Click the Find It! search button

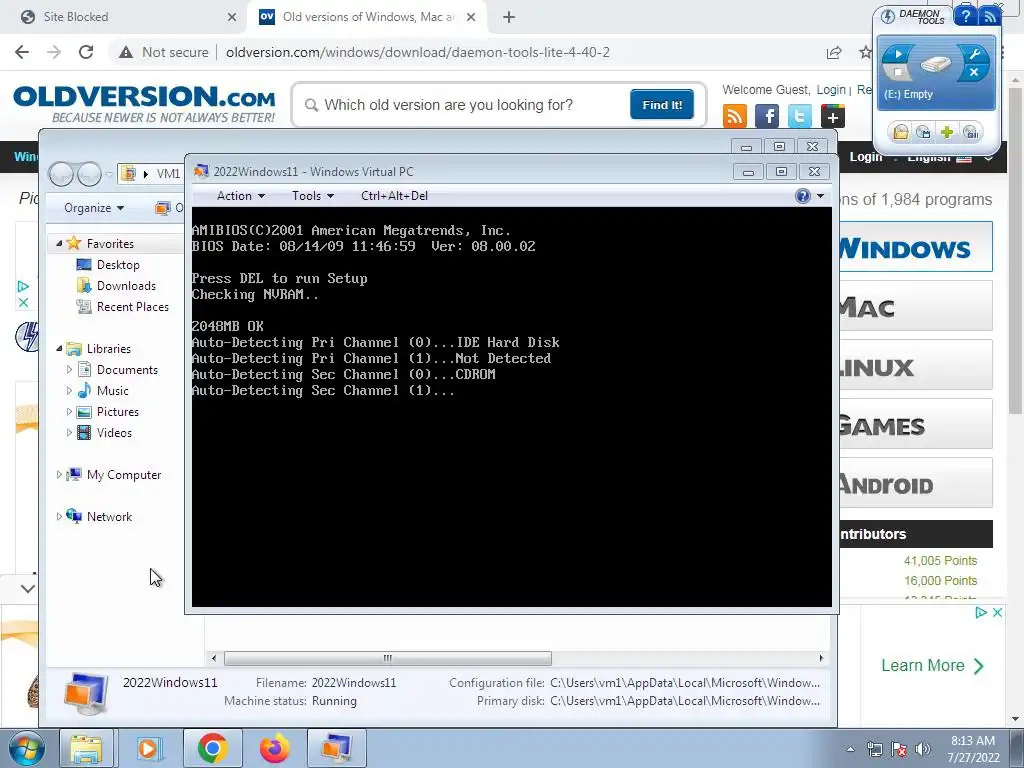(662, 104)
